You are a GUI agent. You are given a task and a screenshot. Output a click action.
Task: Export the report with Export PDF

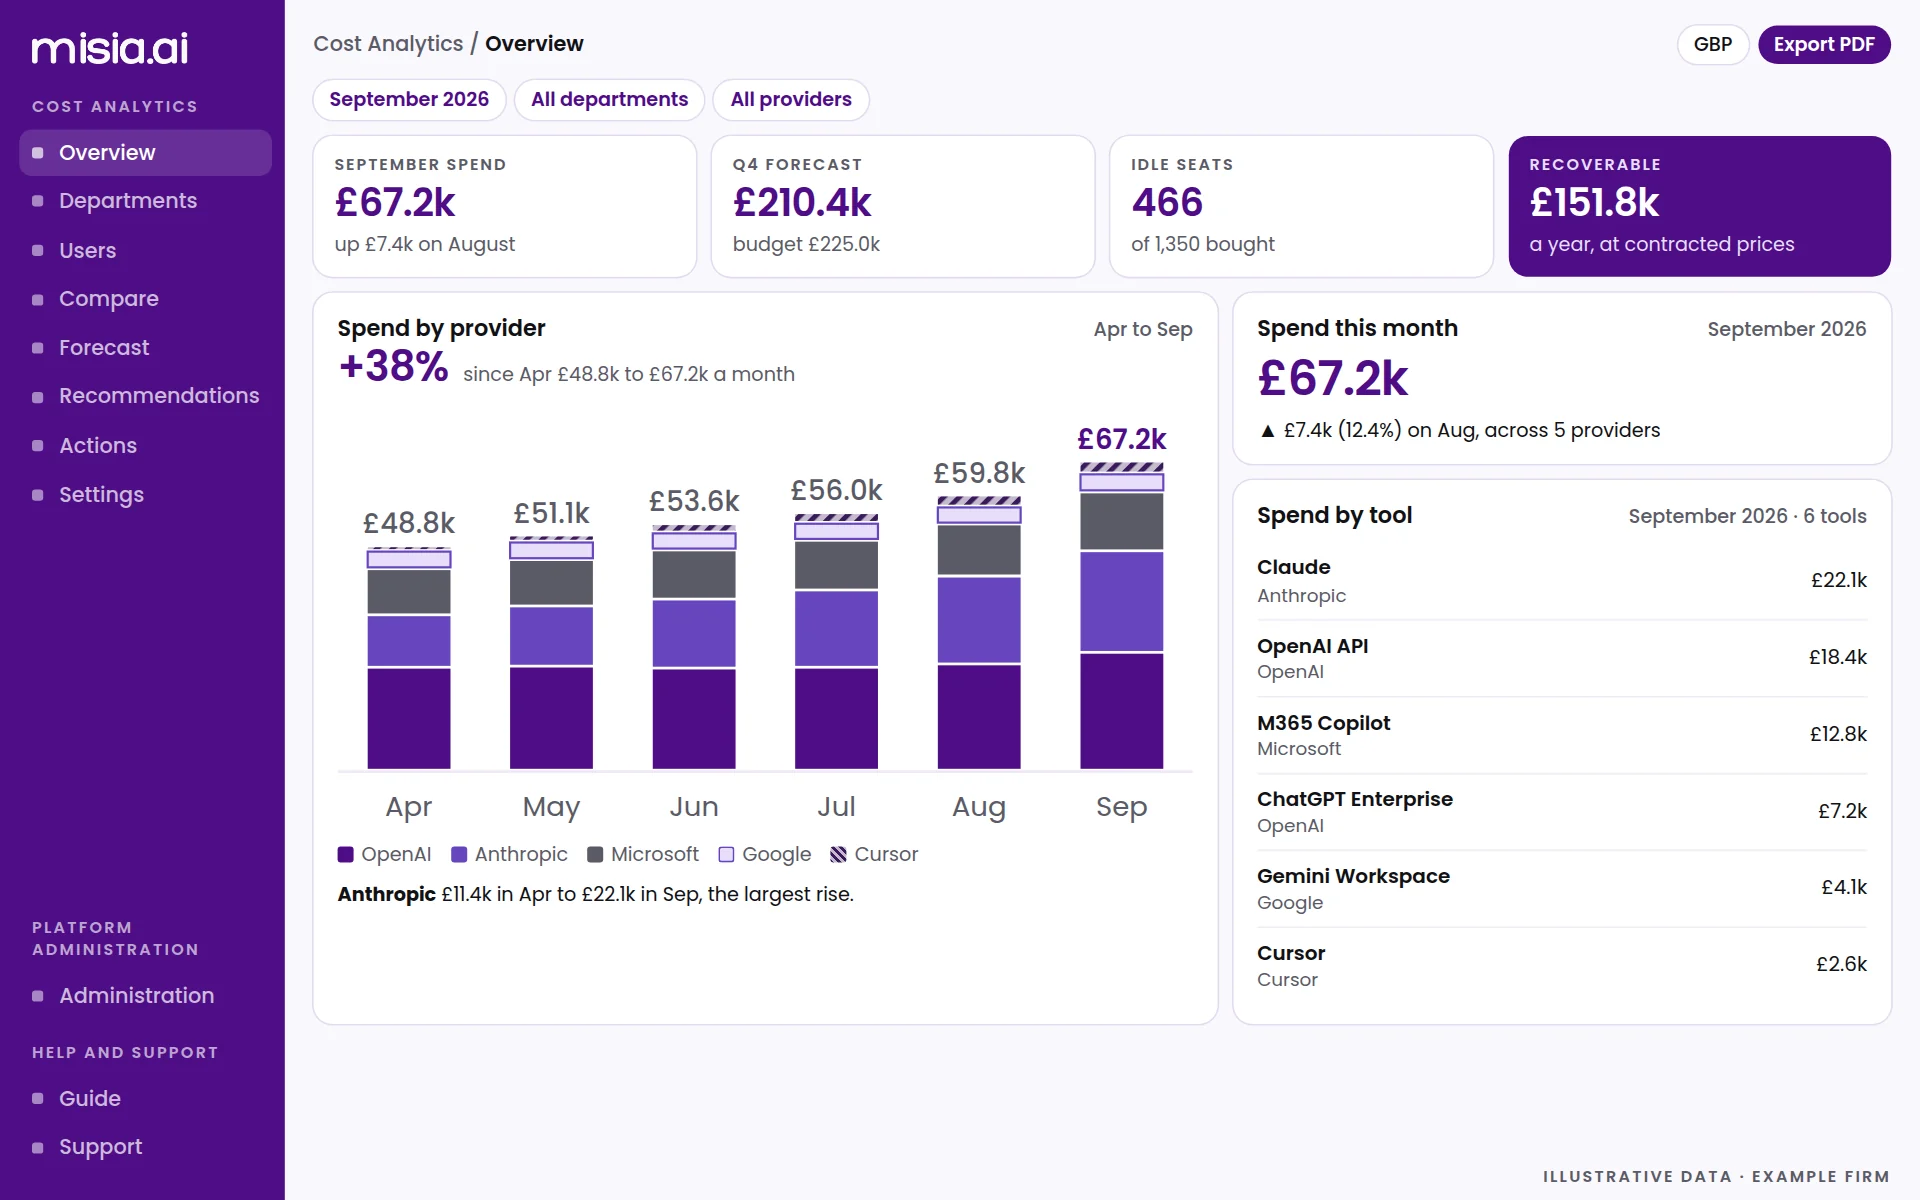(x=1824, y=45)
